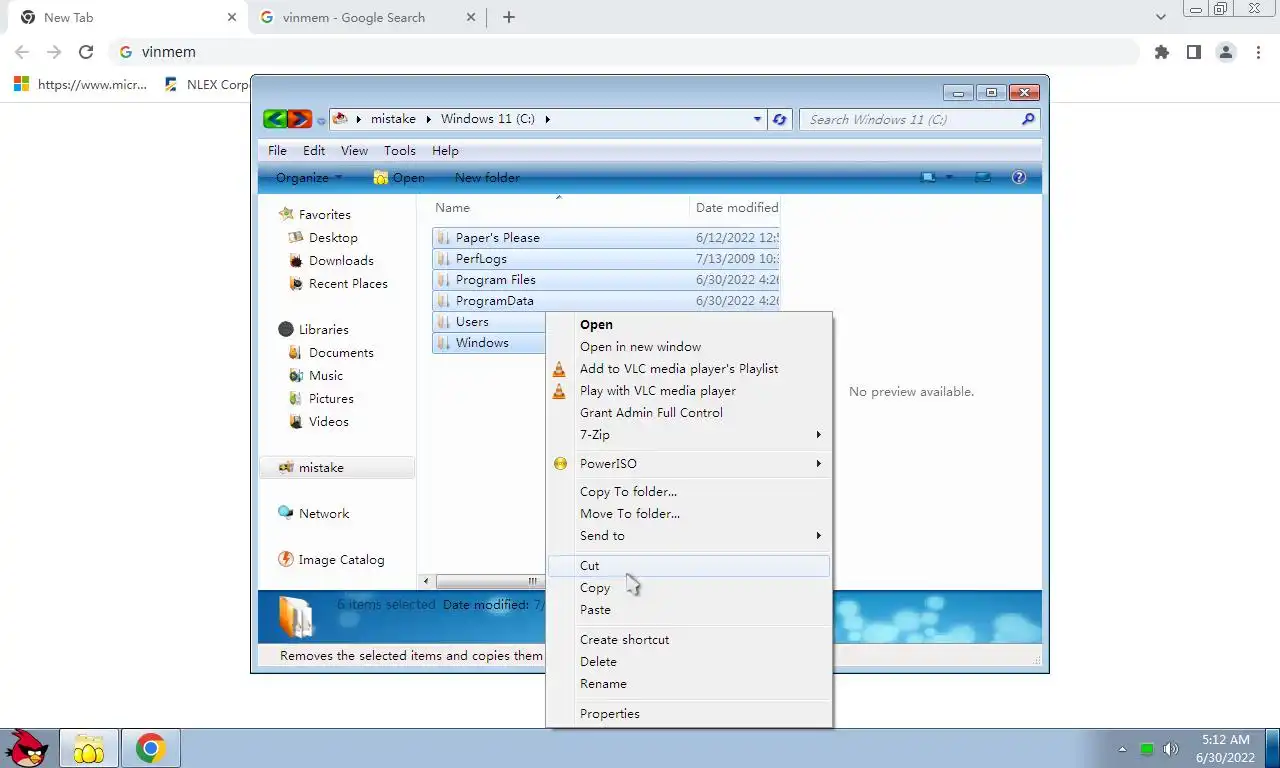Sort by Date modified column header
The image size is (1280, 768).
(x=735, y=207)
